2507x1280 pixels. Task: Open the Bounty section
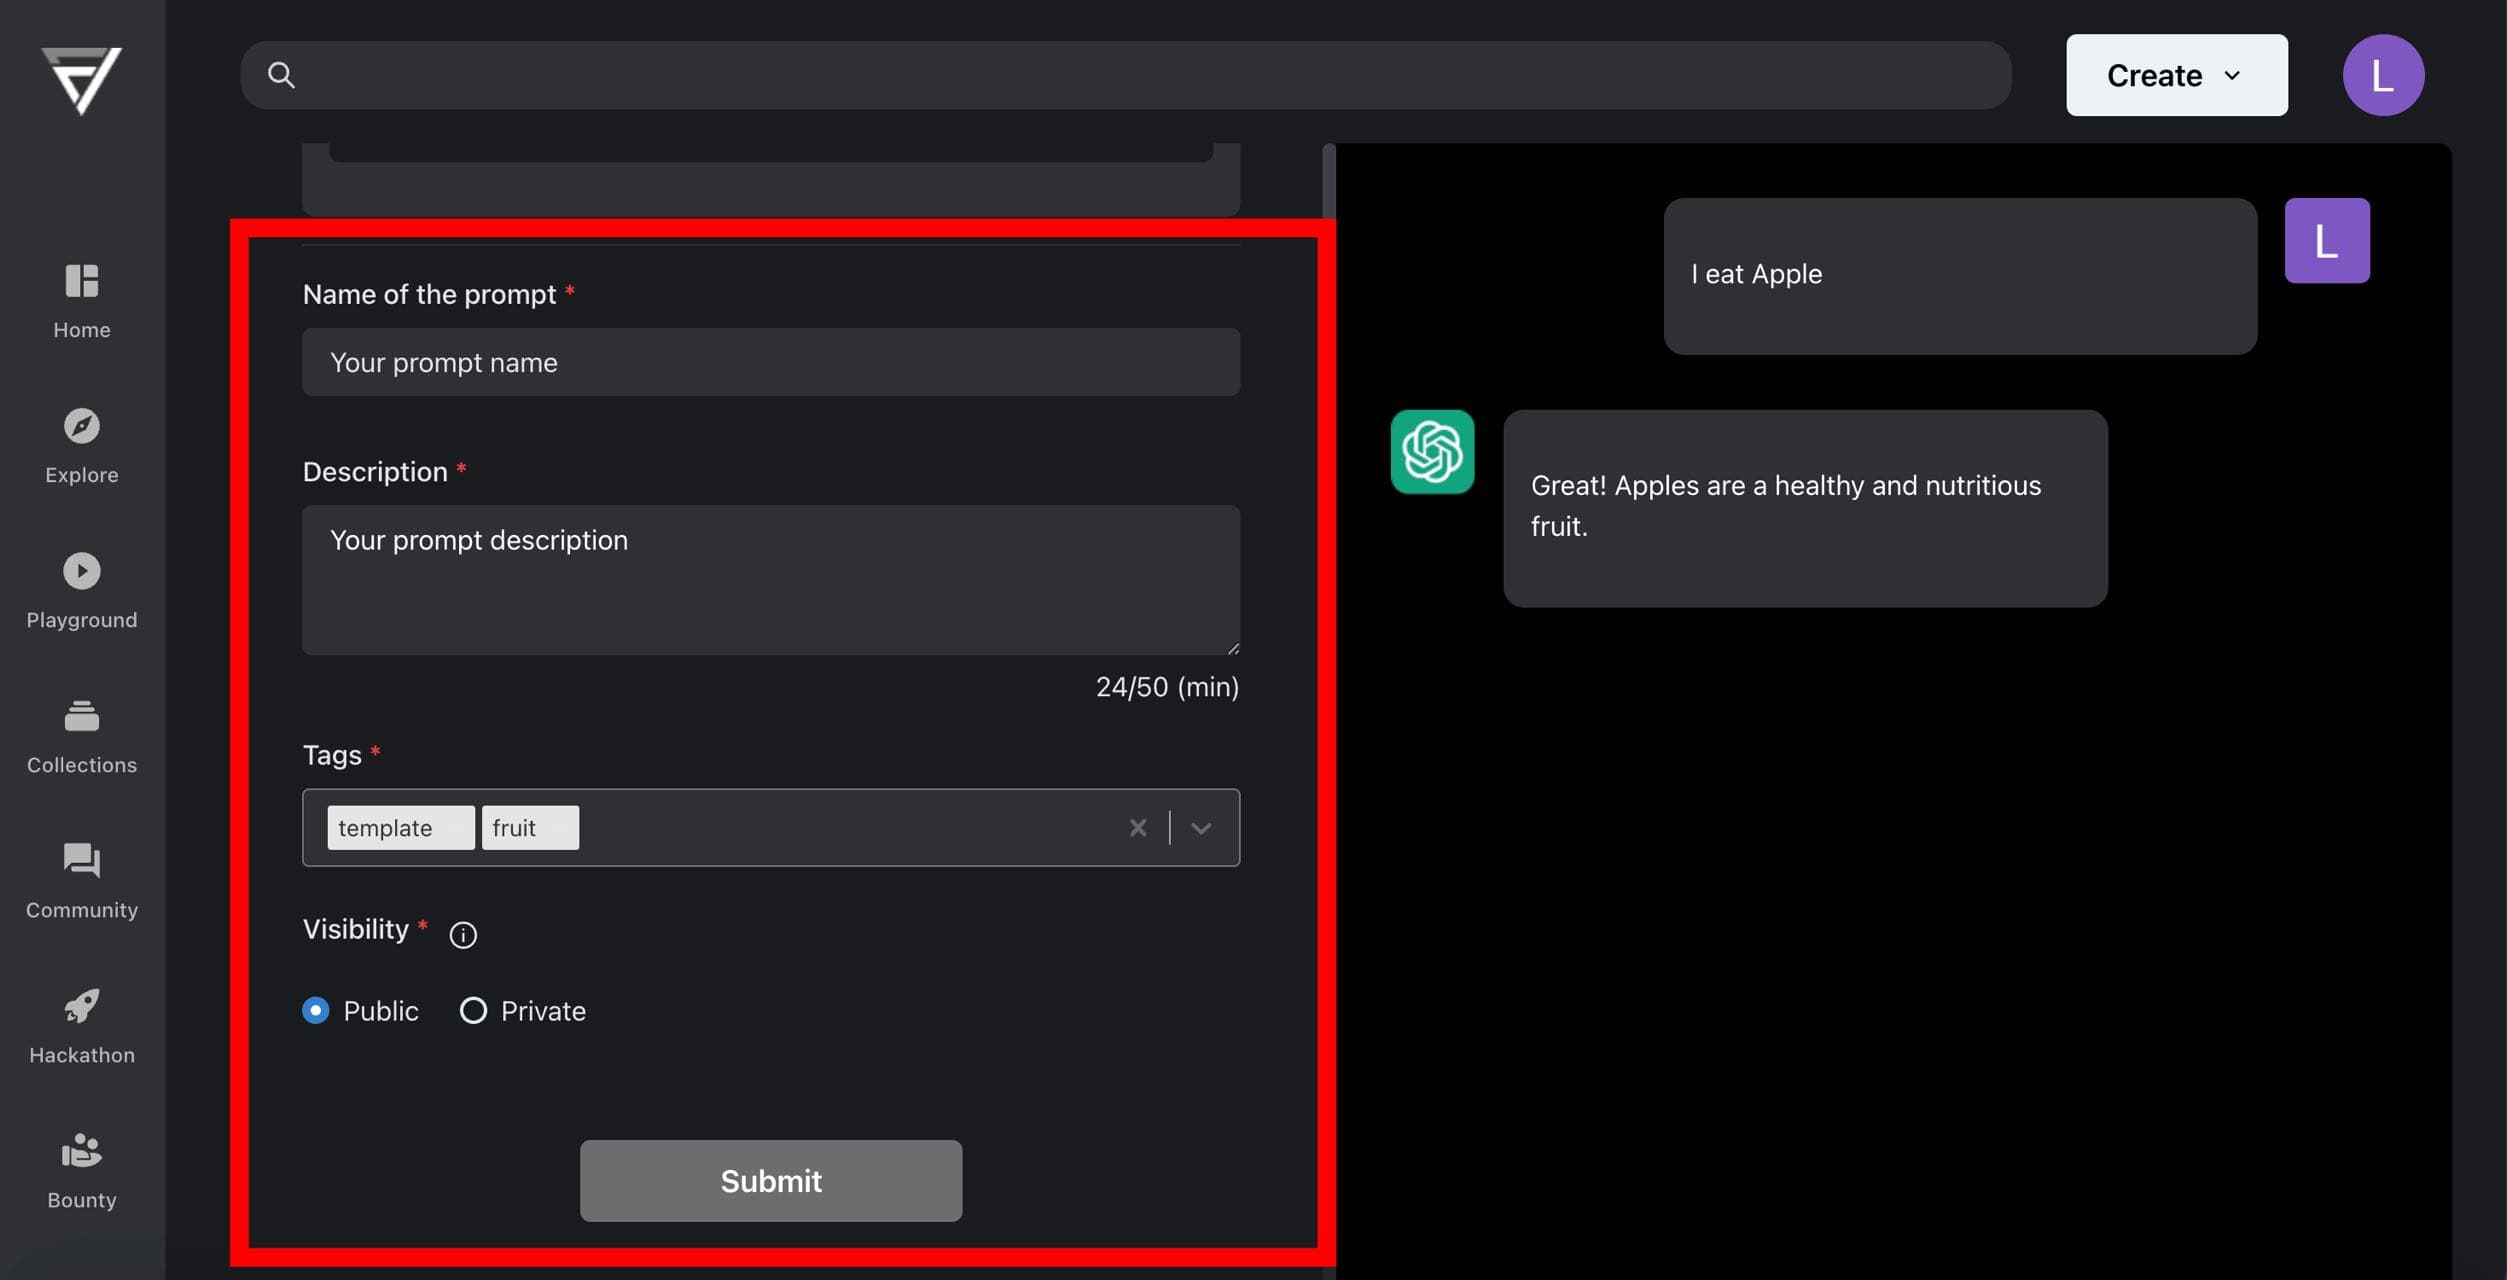click(x=82, y=1172)
